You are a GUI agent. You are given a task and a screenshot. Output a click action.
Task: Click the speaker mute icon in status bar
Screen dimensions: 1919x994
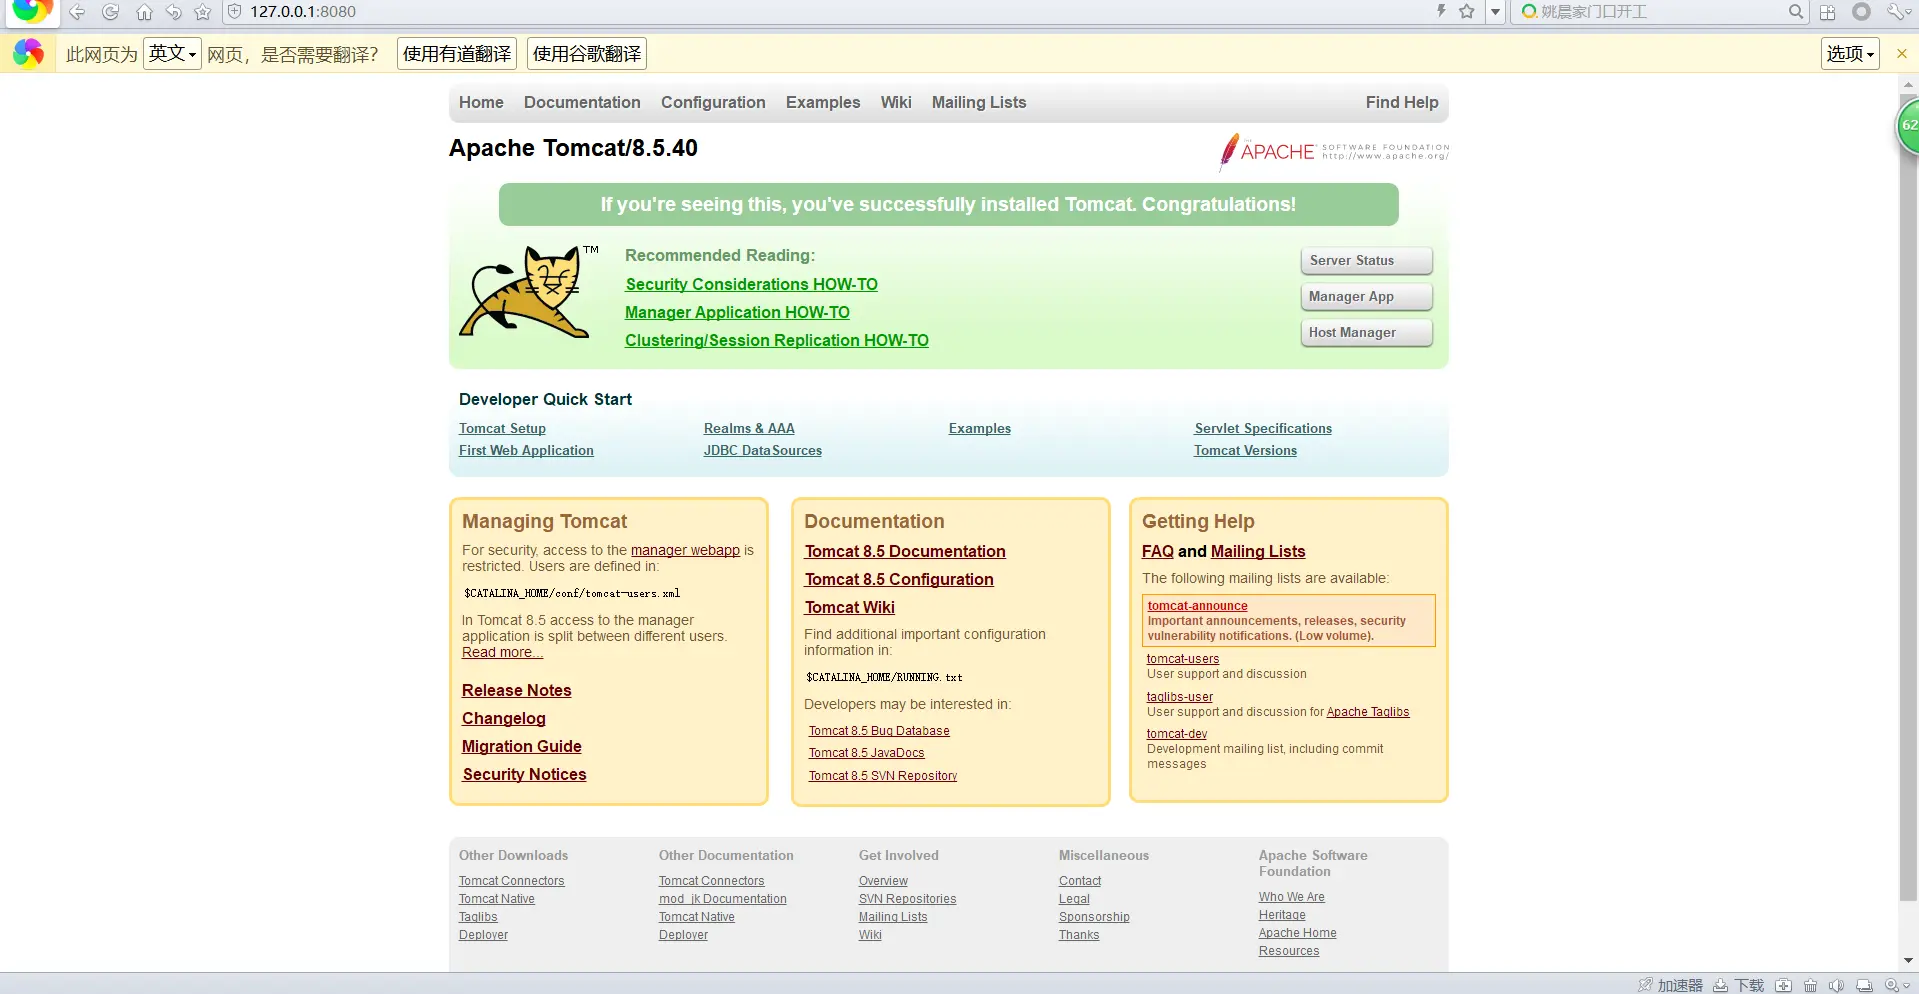1837,985
